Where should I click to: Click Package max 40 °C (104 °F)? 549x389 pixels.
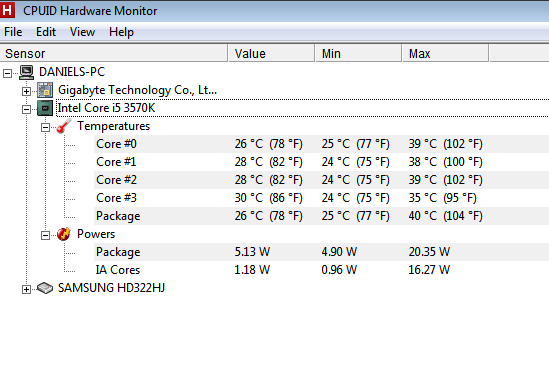445,216
